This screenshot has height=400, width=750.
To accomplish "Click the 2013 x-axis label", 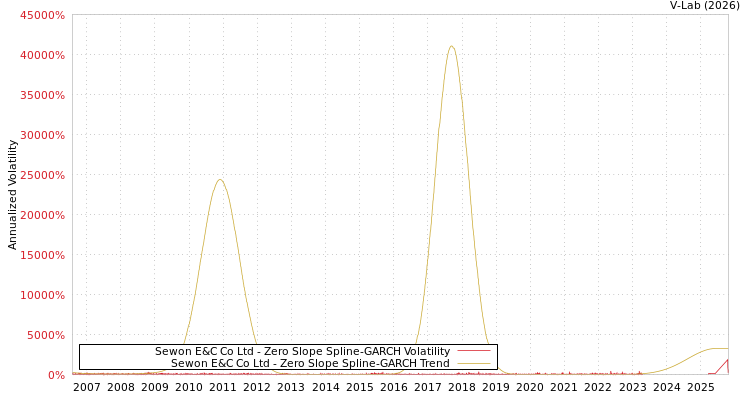I will (291, 387).
